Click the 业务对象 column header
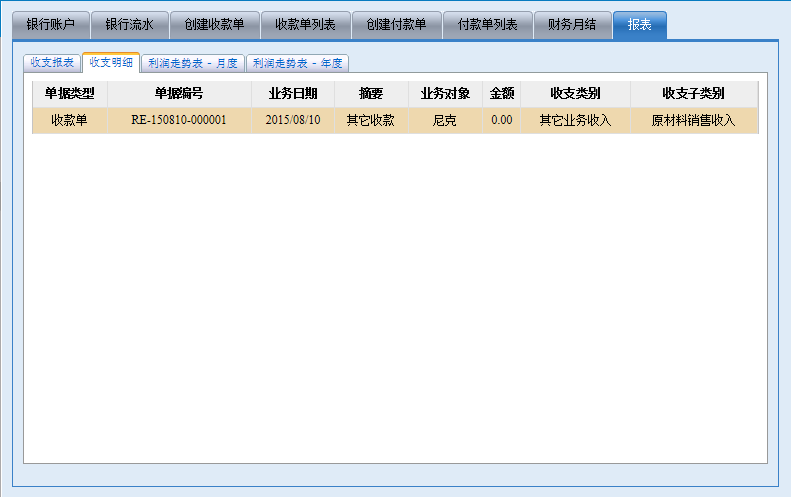Viewport: 791px width, 497px height. 445,93
